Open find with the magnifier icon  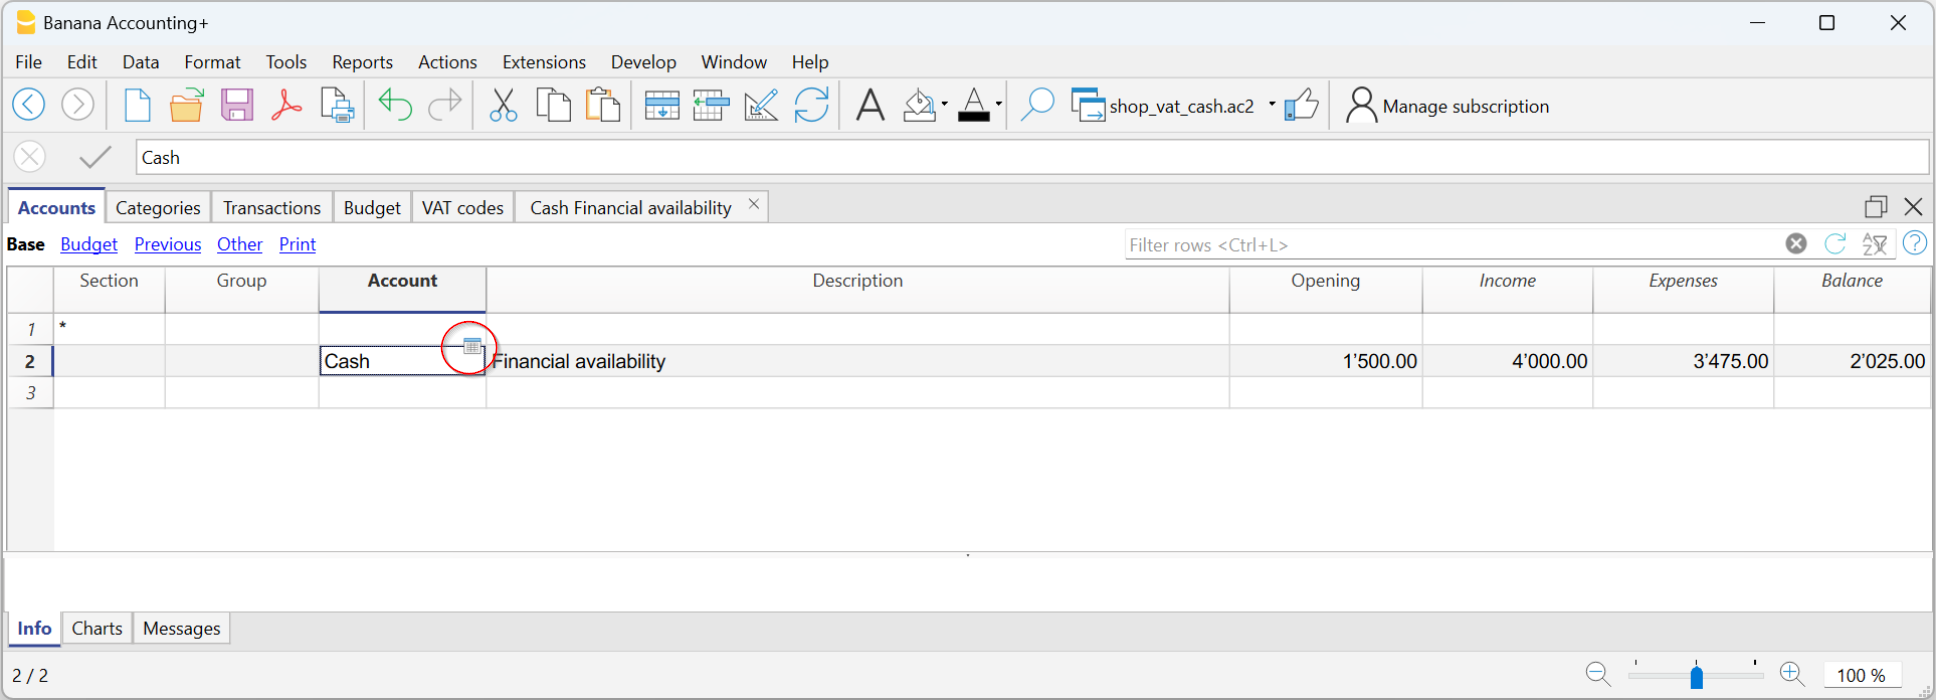point(1037,104)
